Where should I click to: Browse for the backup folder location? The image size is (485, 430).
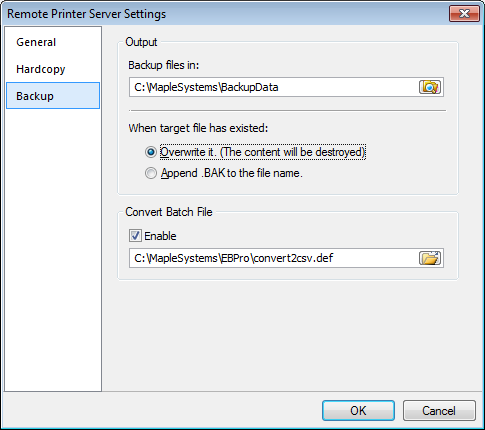[x=430, y=87]
